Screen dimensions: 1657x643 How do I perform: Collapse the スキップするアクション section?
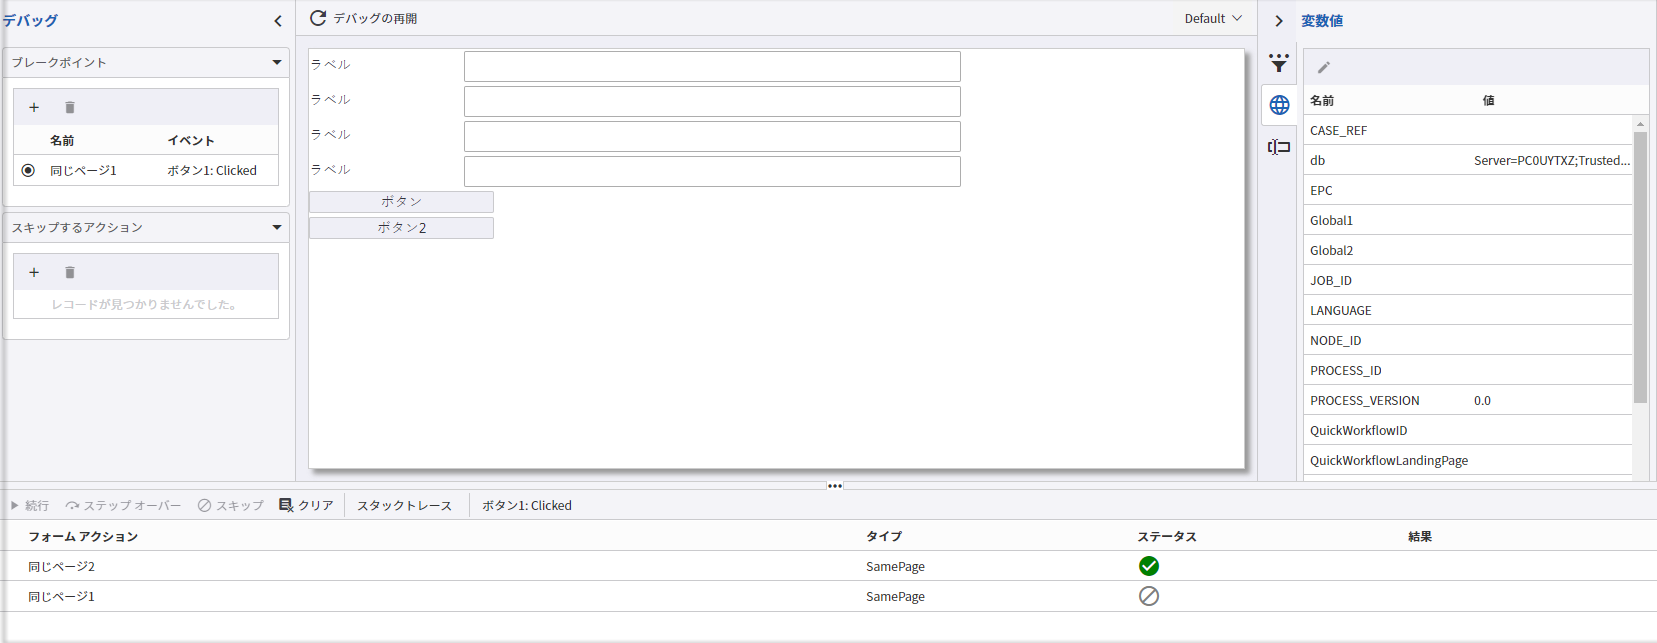point(277,227)
